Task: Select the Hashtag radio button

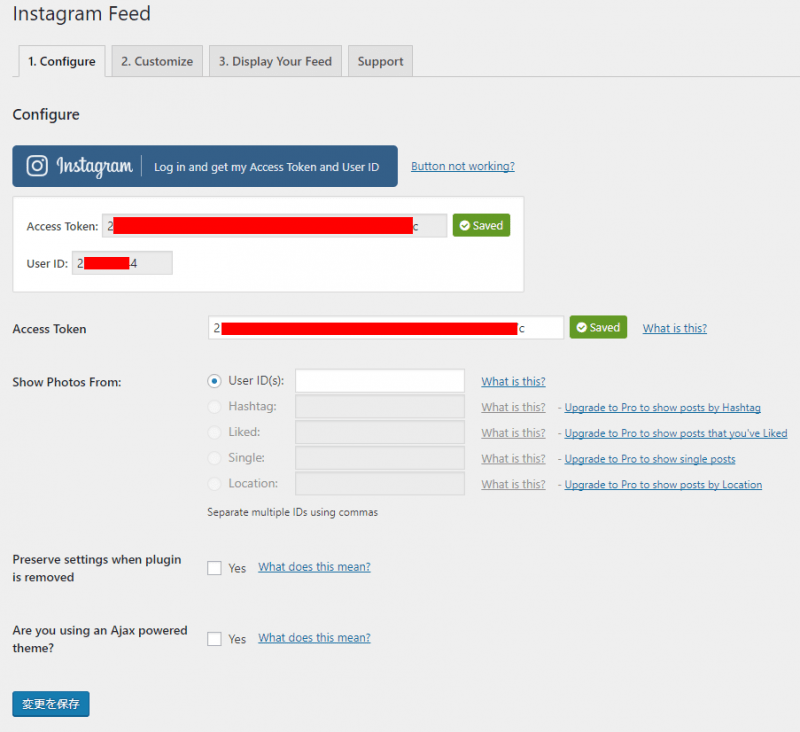Action: point(214,407)
